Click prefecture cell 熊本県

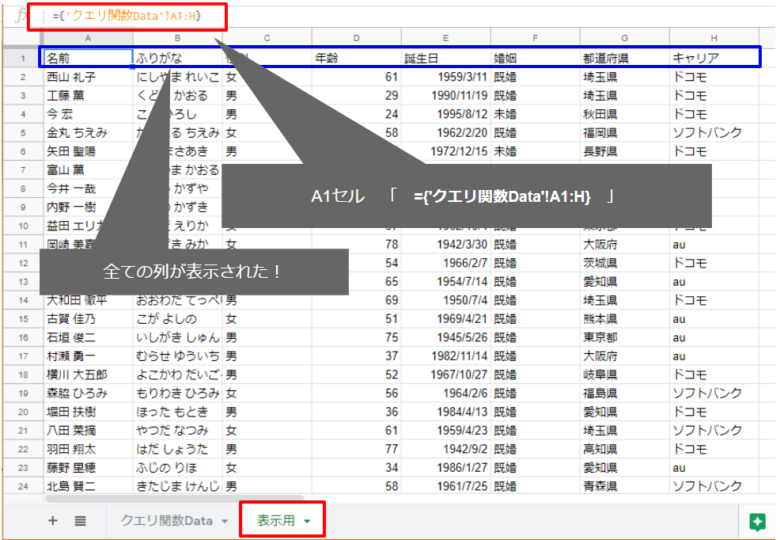pos(625,319)
